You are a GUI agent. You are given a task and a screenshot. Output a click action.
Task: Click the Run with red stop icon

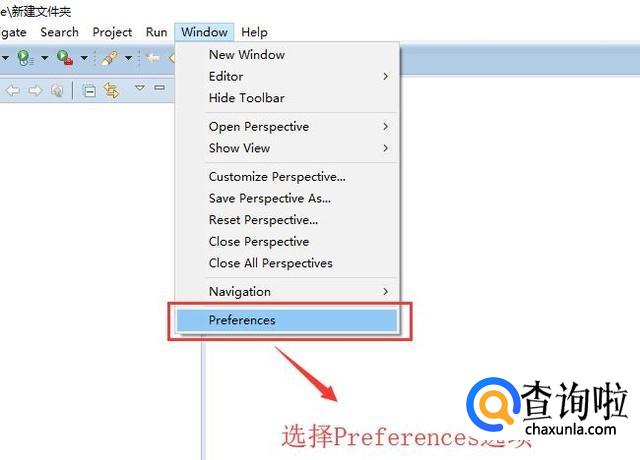point(64,58)
